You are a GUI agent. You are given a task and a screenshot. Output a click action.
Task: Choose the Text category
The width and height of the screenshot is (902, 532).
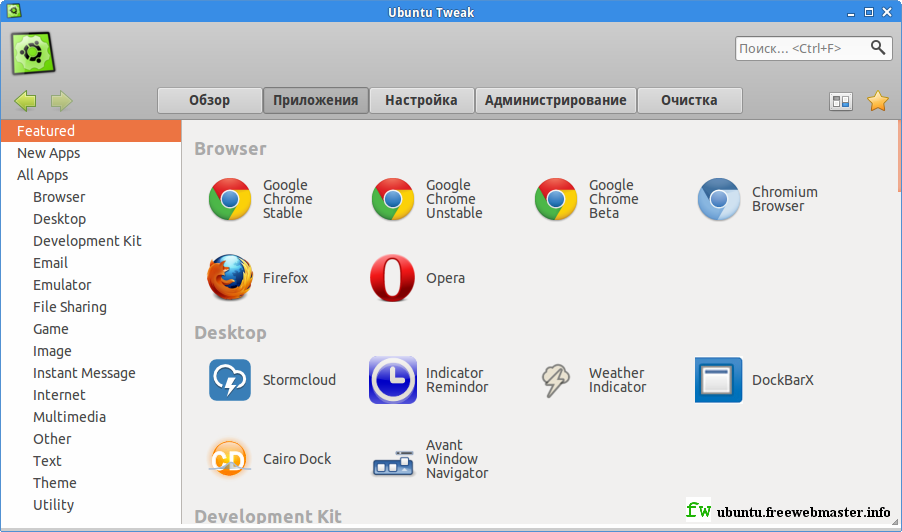pos(91,461)
